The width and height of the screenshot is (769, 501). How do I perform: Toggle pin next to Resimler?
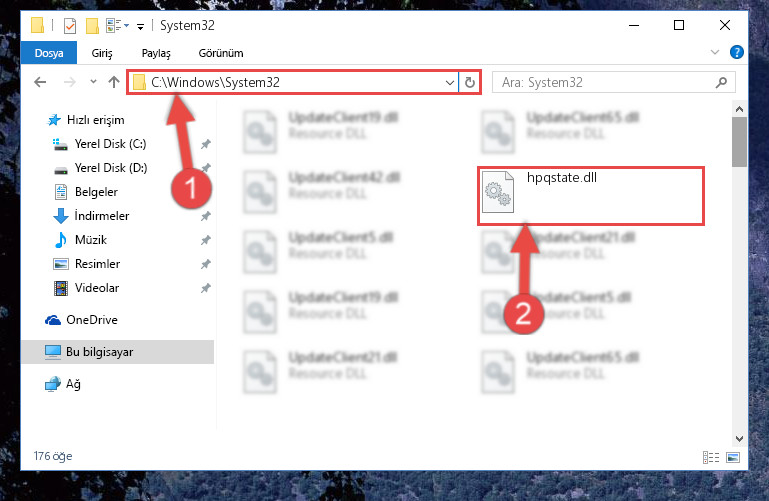point(205,264)
